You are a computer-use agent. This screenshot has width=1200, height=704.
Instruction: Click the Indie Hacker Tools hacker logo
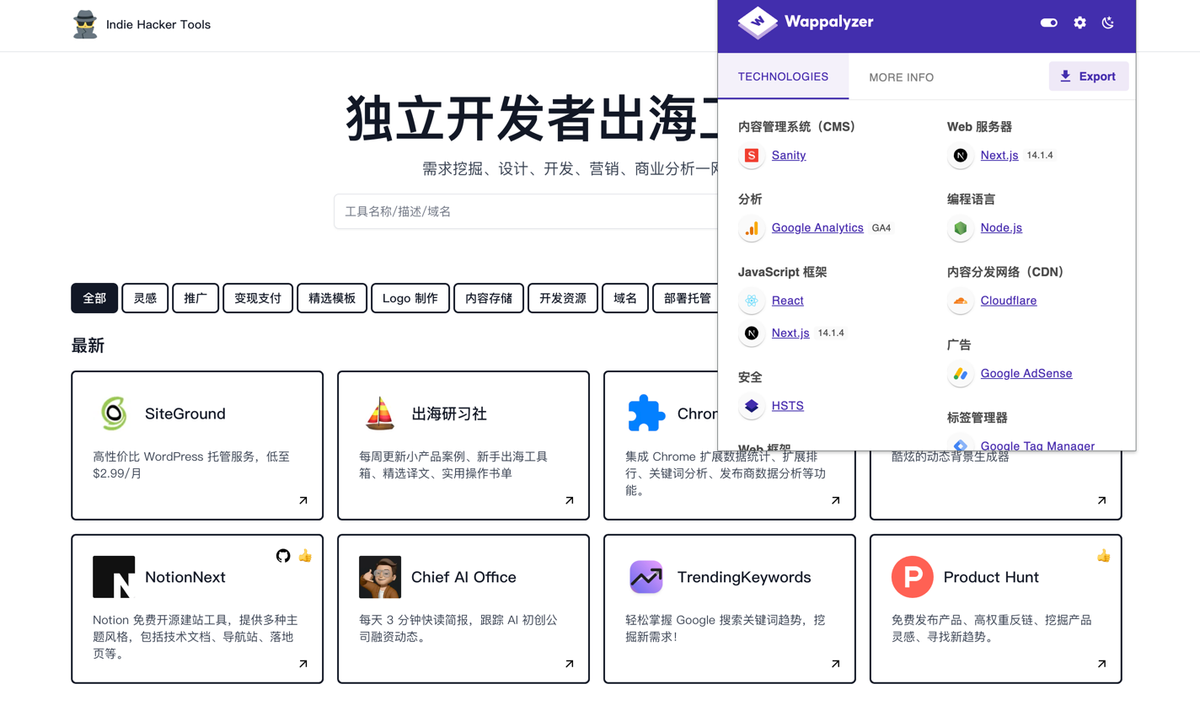point(85,24)
